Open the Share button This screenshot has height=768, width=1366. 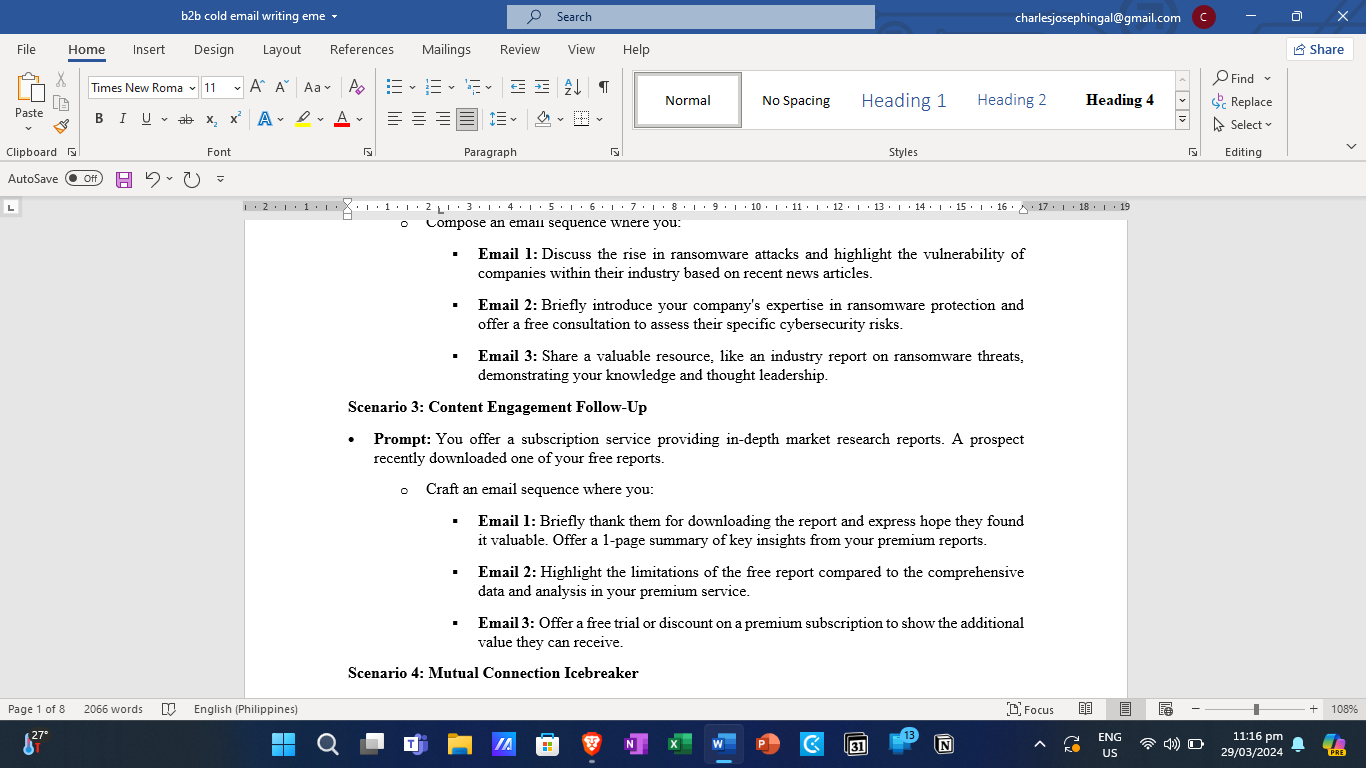1319,49
